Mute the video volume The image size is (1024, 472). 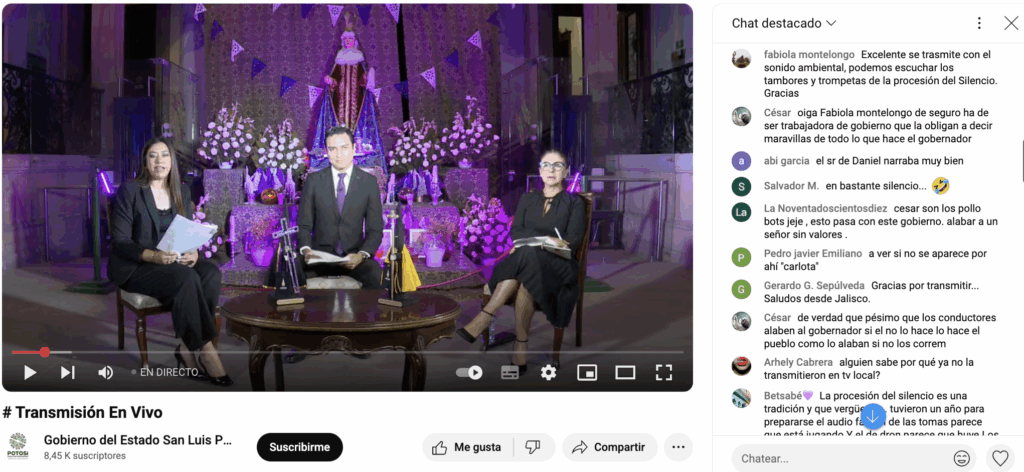point(105,372)
